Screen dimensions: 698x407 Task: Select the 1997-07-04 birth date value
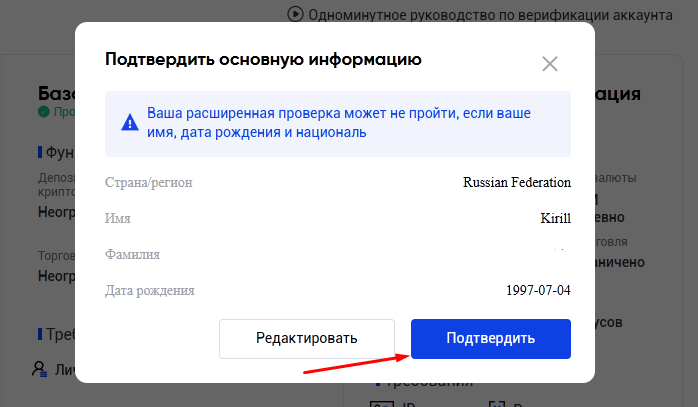pos(538,290)
